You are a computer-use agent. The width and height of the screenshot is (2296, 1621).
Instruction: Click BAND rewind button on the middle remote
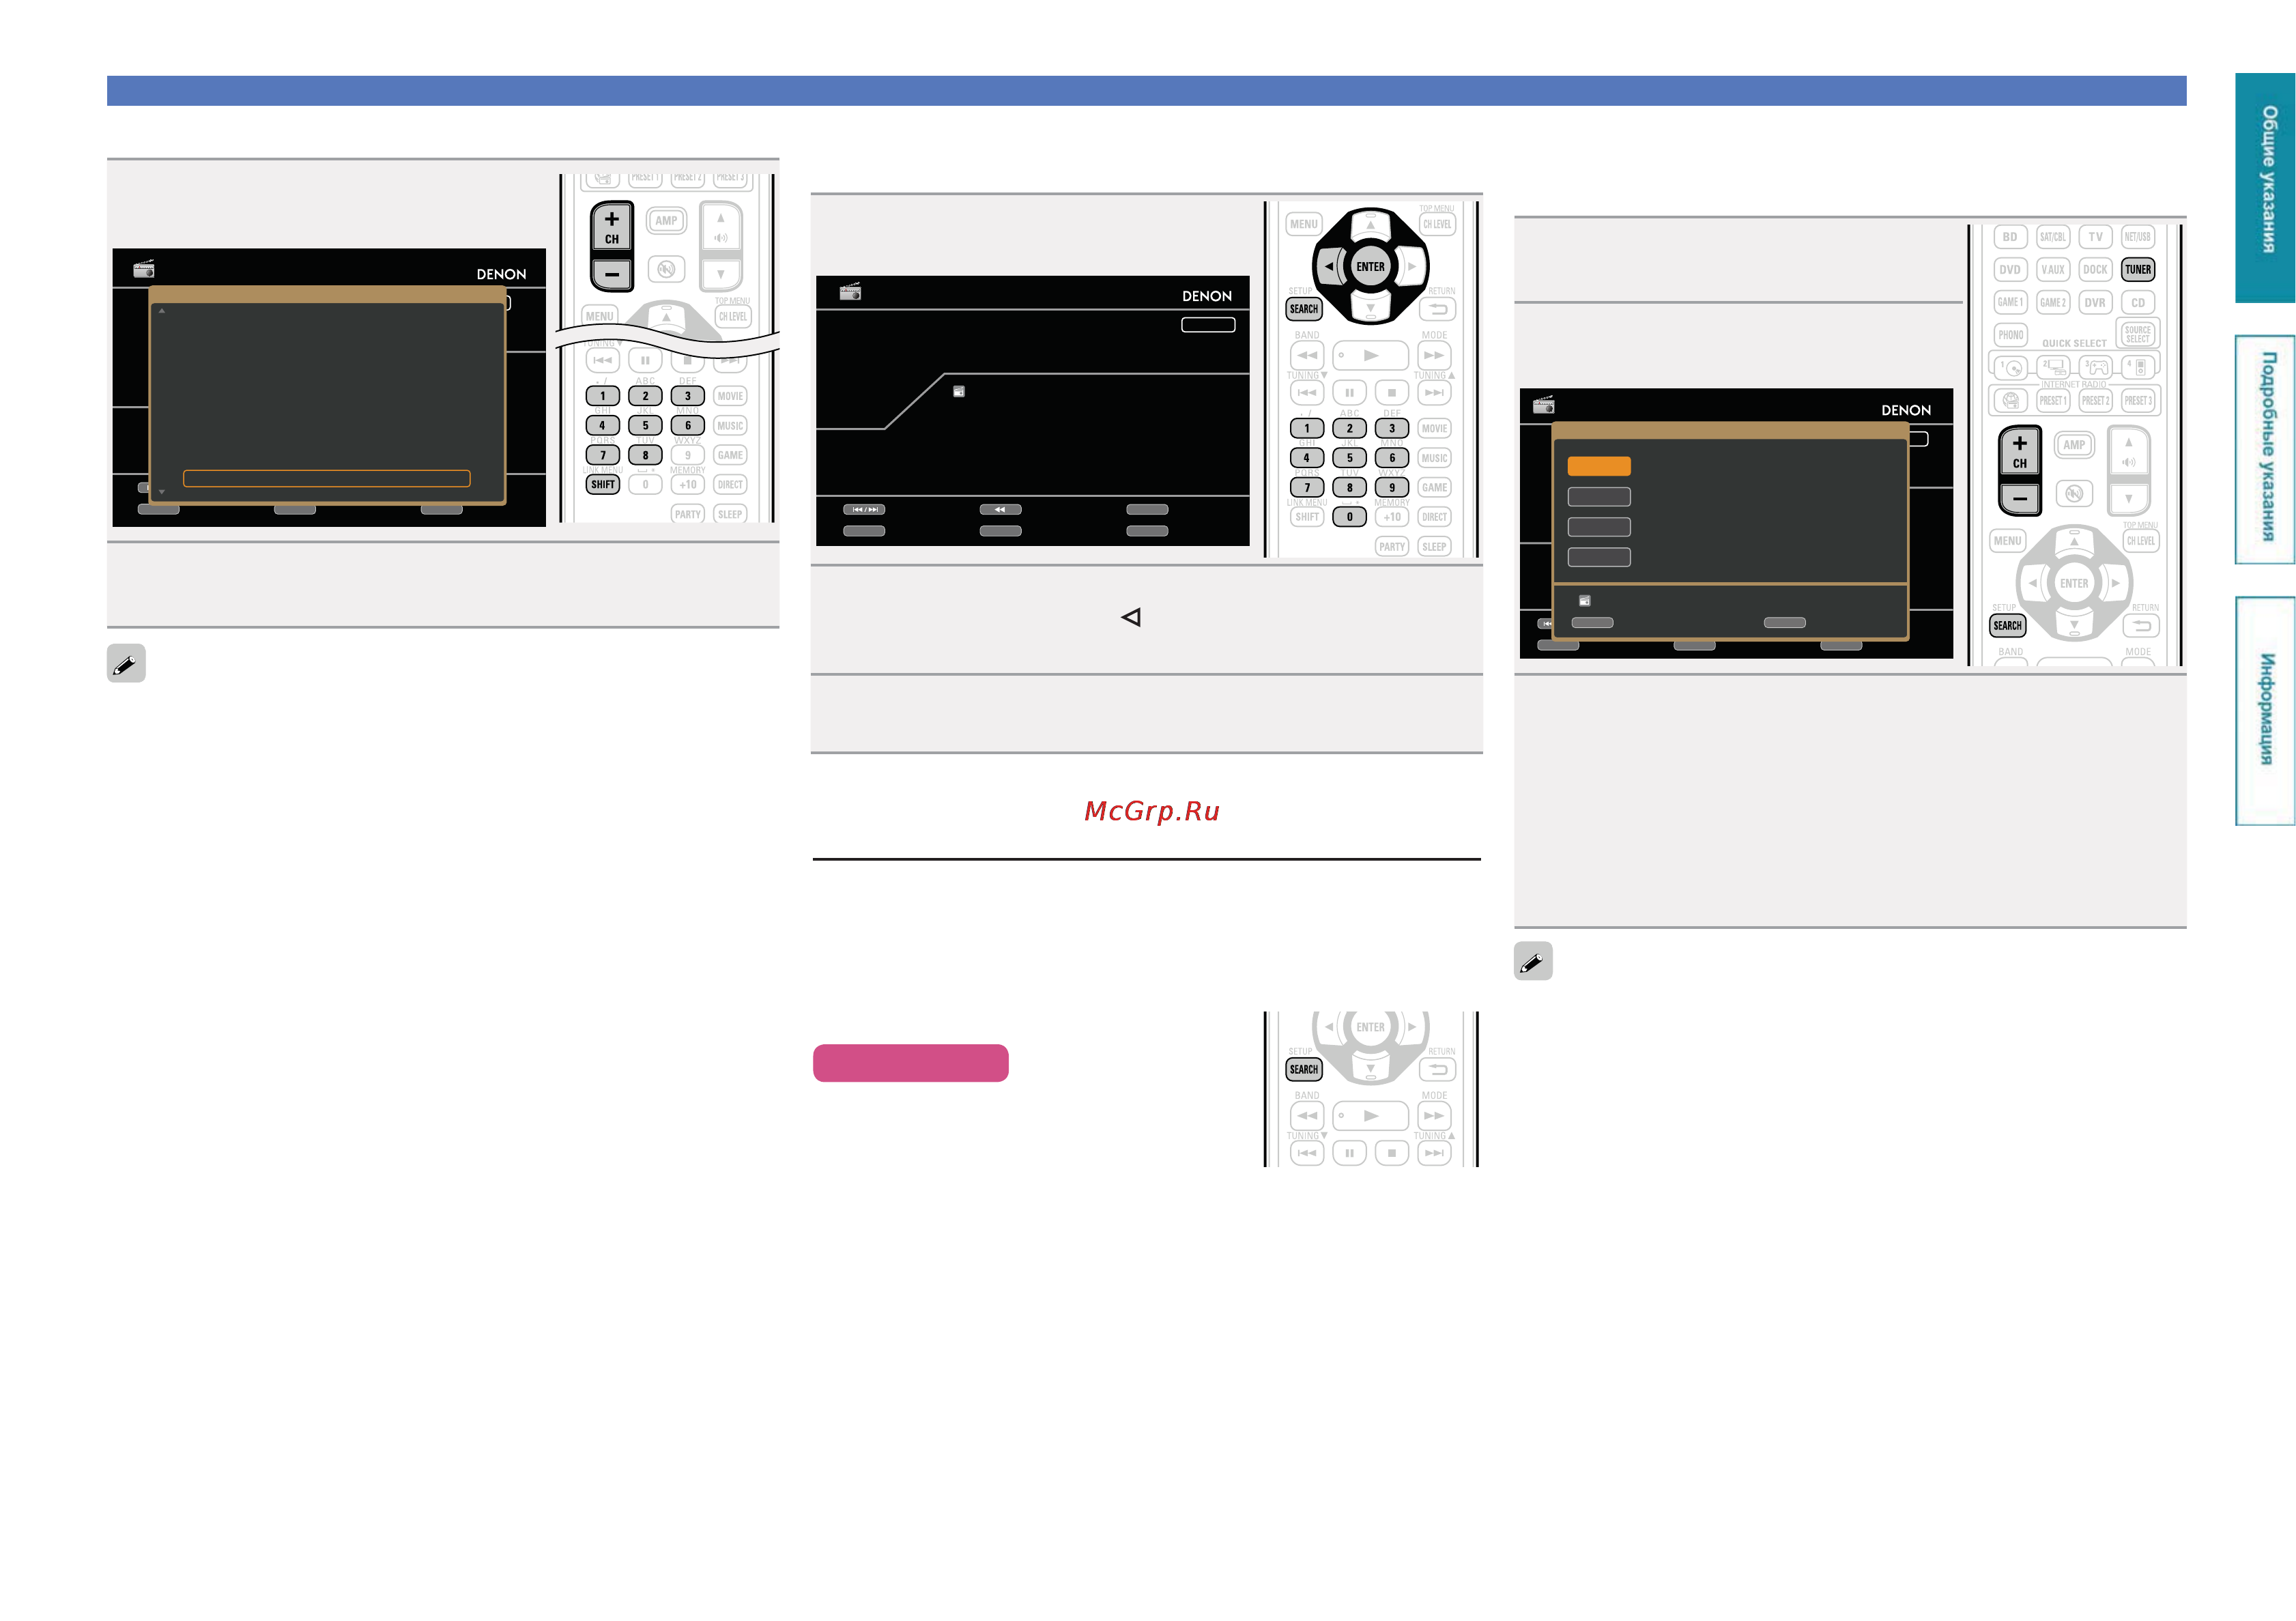(x=1307, y=356)
